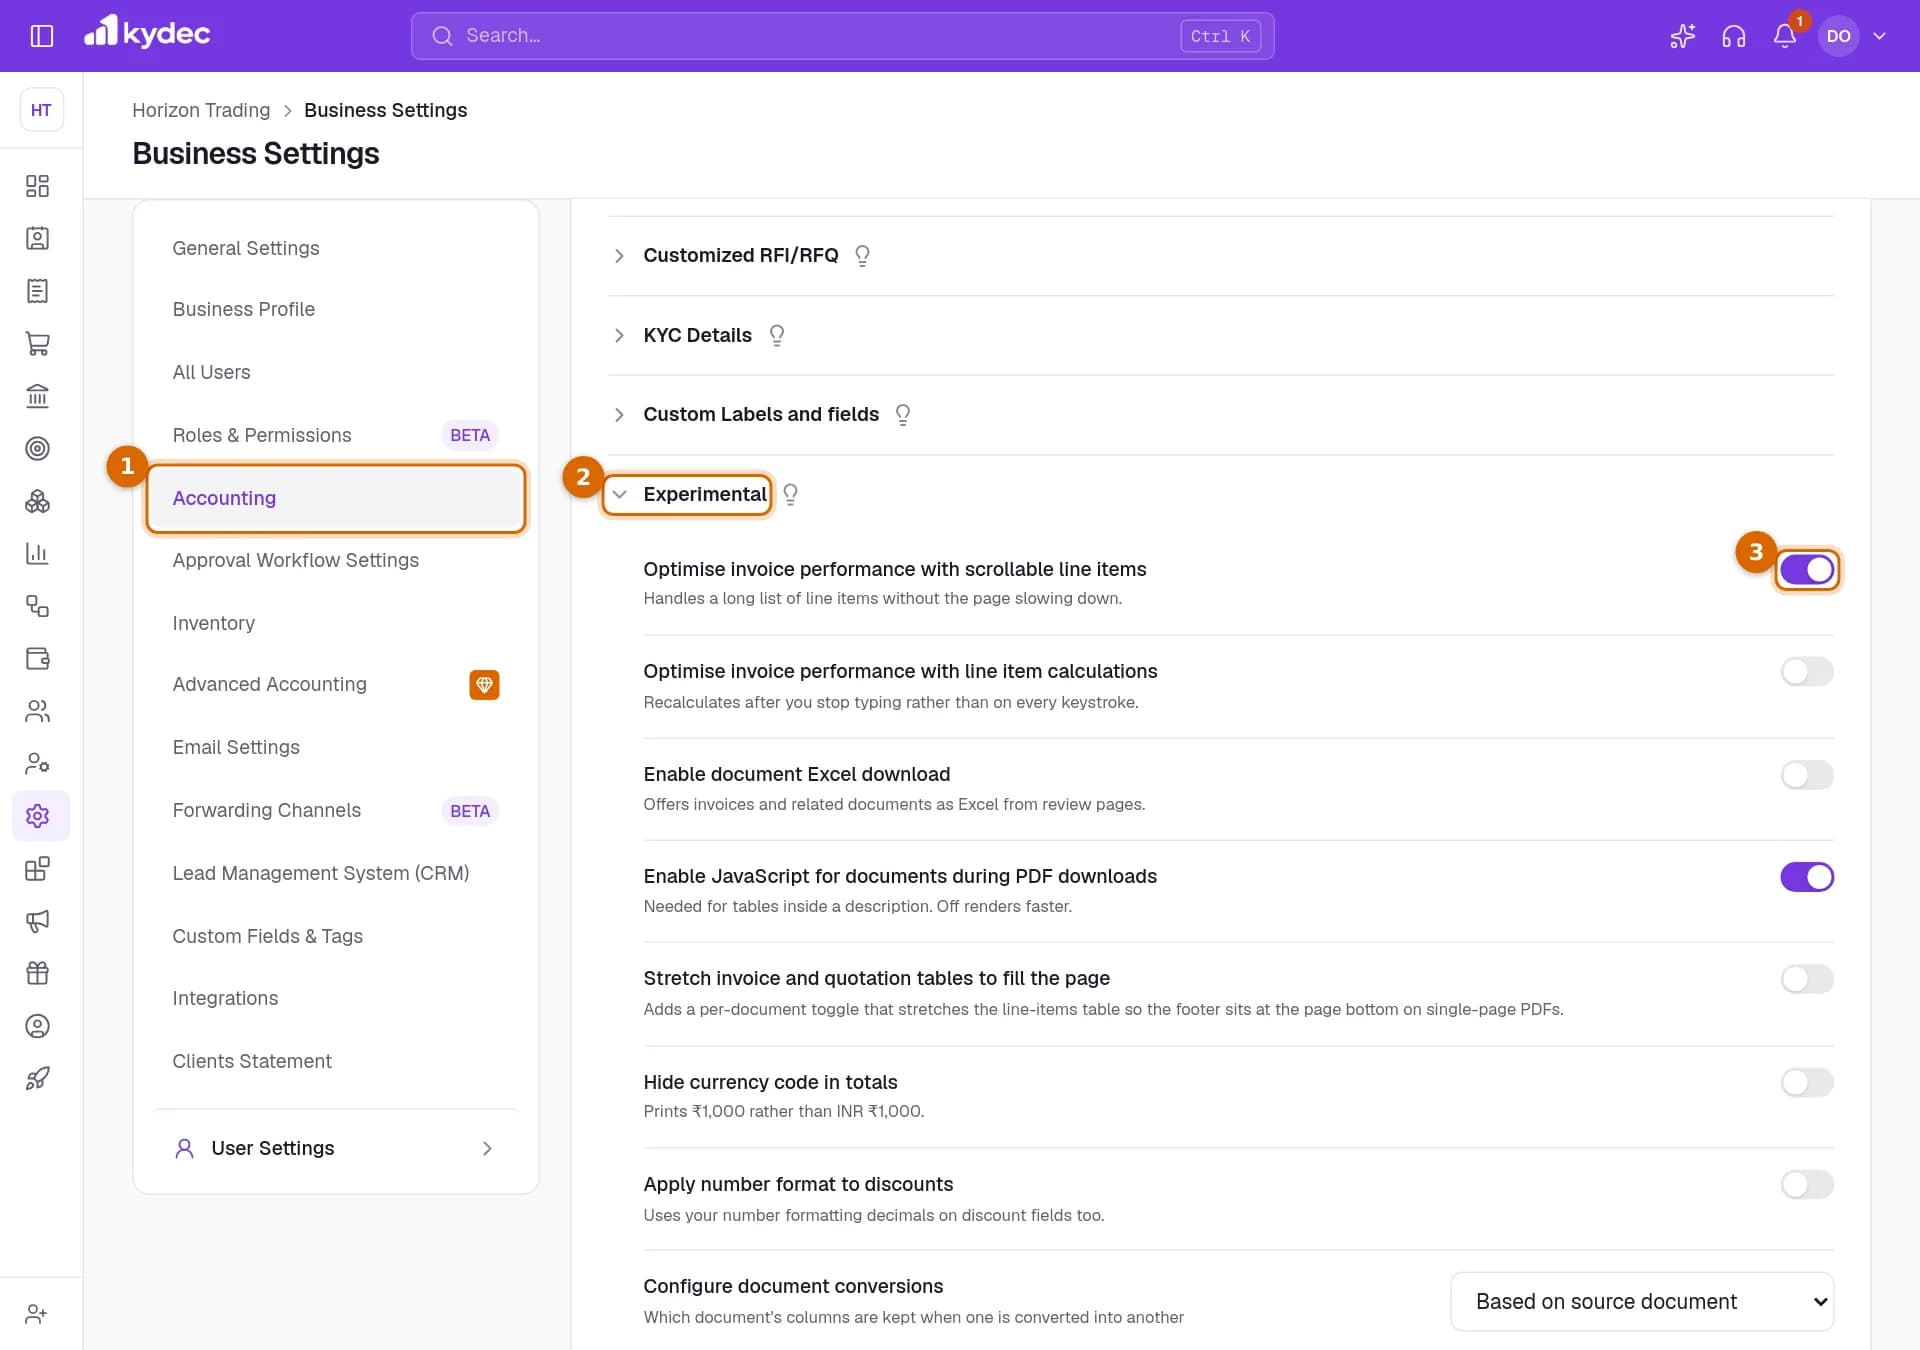Open the target icon in sidebar

pyautogui.click(x=37, y=448)
